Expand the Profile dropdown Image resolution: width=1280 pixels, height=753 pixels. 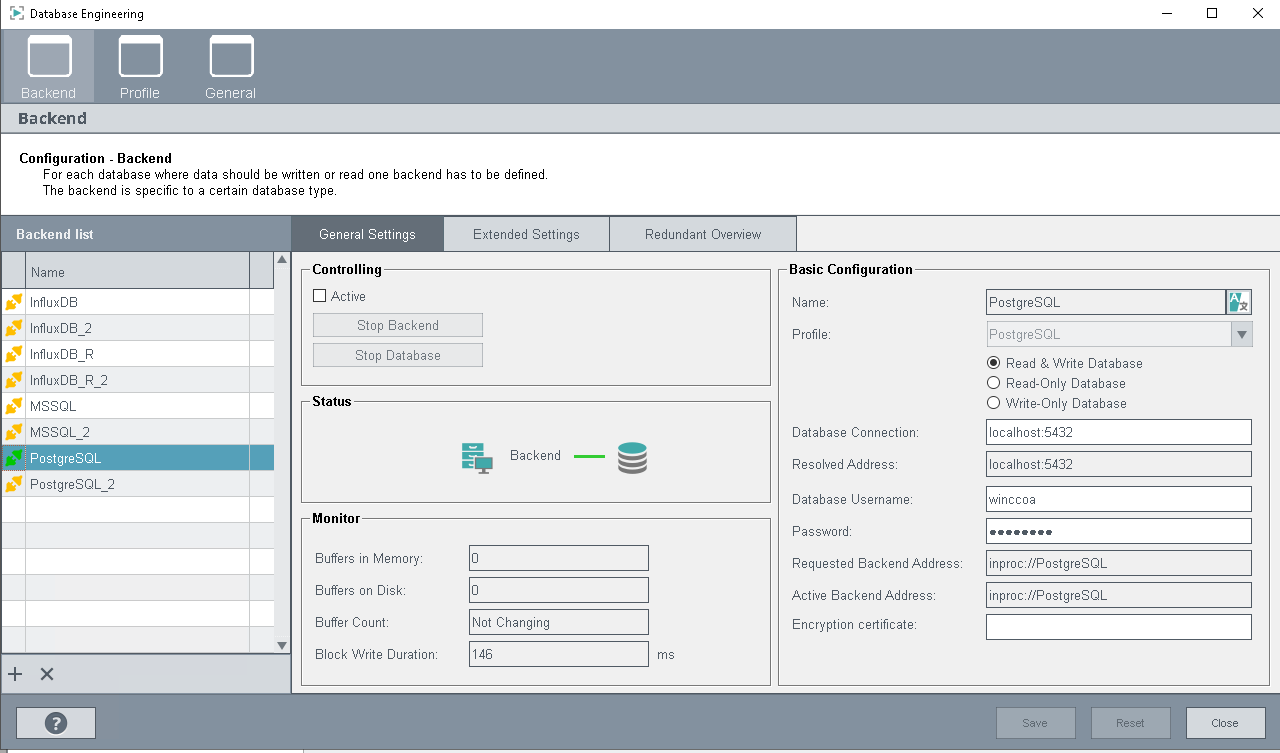pos(1241,335)
